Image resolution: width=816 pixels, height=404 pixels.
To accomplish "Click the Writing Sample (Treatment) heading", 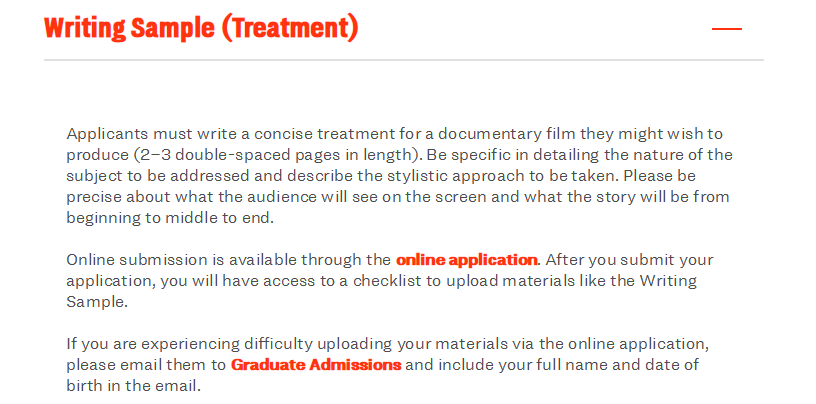I will click(200, 28).
